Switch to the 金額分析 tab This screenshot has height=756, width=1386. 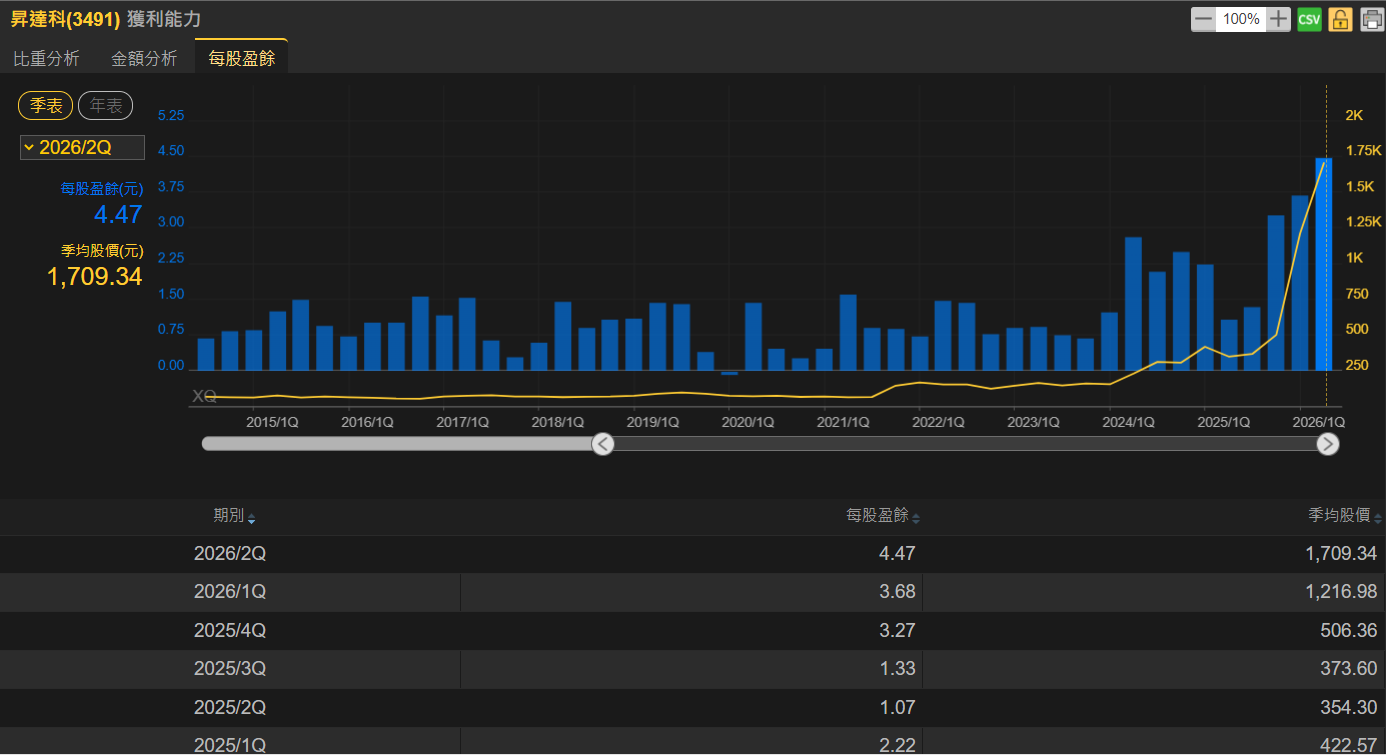pos(144,58)
